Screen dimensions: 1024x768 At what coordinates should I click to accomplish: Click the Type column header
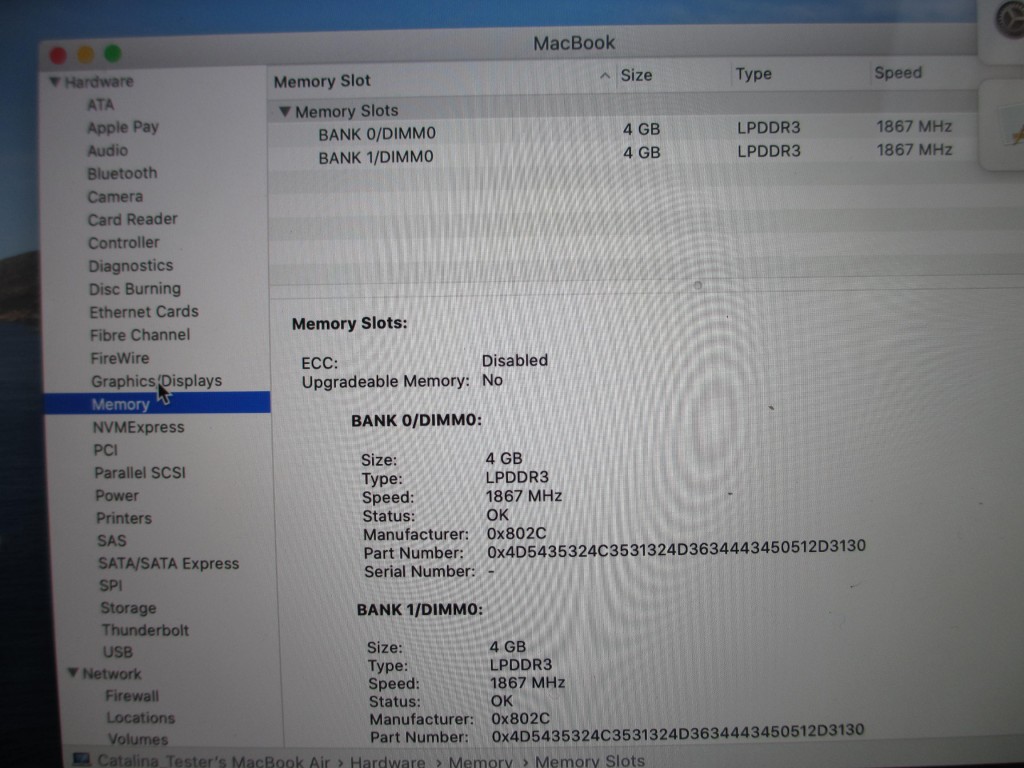pyautogui.click(x=754, y=74)
